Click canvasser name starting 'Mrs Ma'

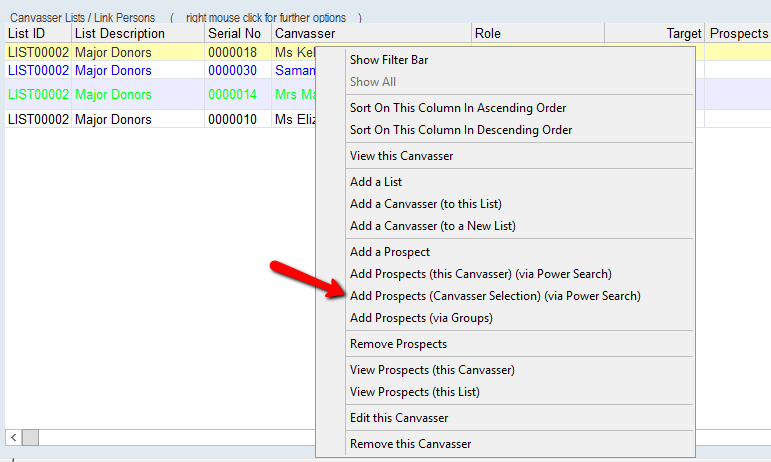point(295,94)
